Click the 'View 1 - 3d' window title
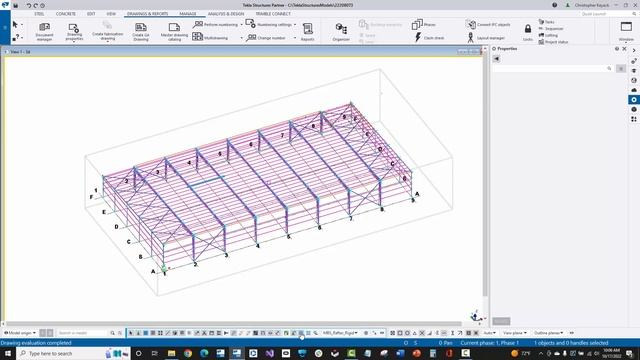The width and height of the screenshot is (640, 360). pyautogui.click(x=20, y=52)
